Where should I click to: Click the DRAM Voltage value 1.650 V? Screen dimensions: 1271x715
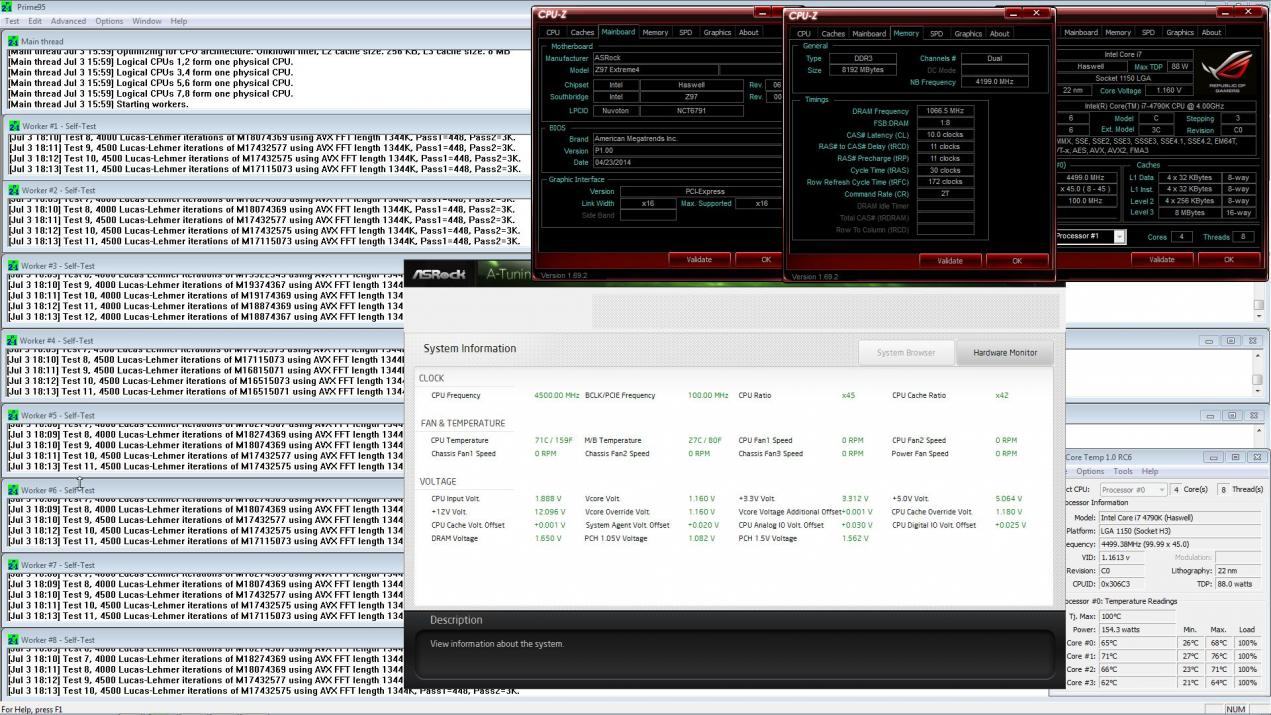(548, 539)
